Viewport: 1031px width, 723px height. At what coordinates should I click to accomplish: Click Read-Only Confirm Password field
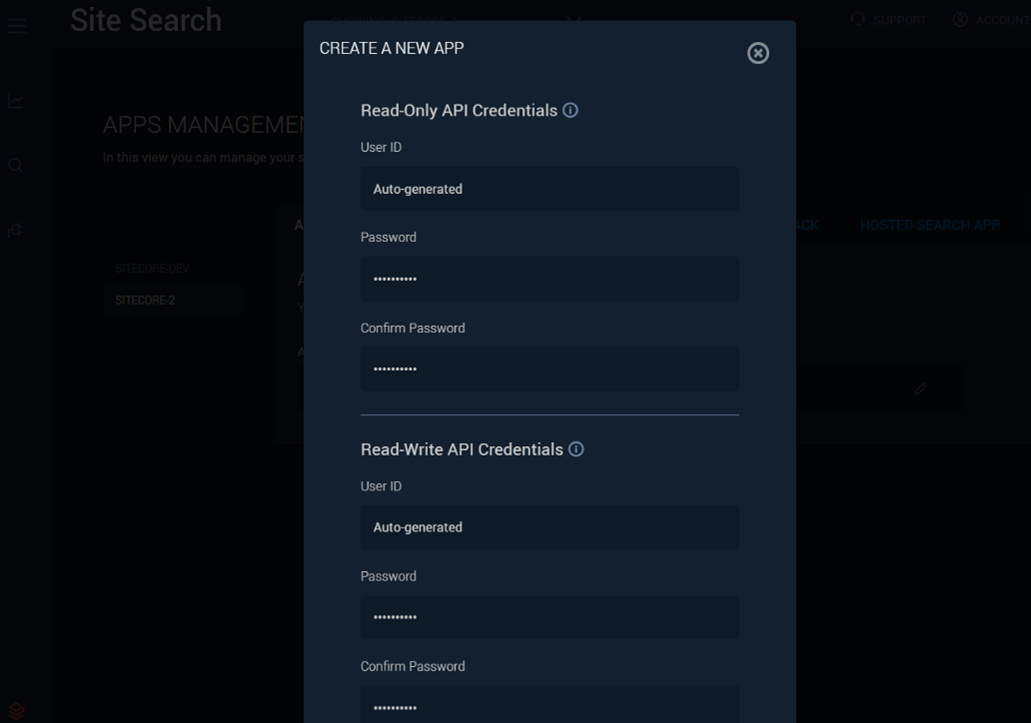pyautogui.click(x=549, y=369)
